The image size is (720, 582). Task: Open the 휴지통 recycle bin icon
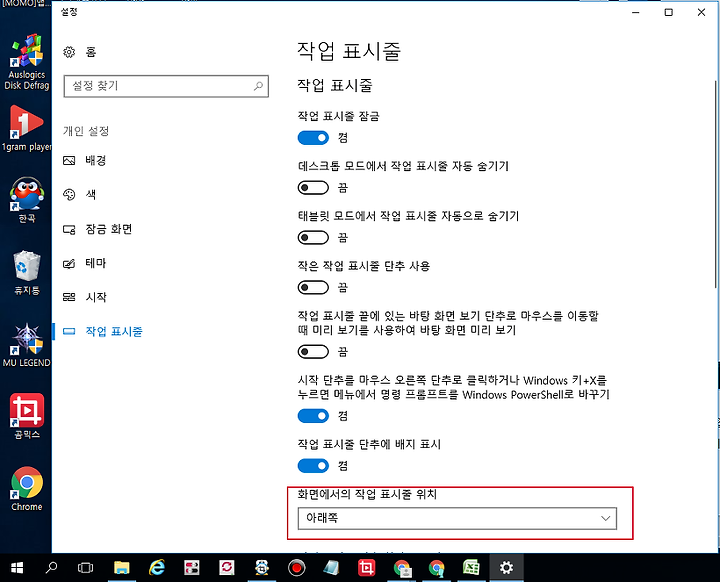point(27,272)
